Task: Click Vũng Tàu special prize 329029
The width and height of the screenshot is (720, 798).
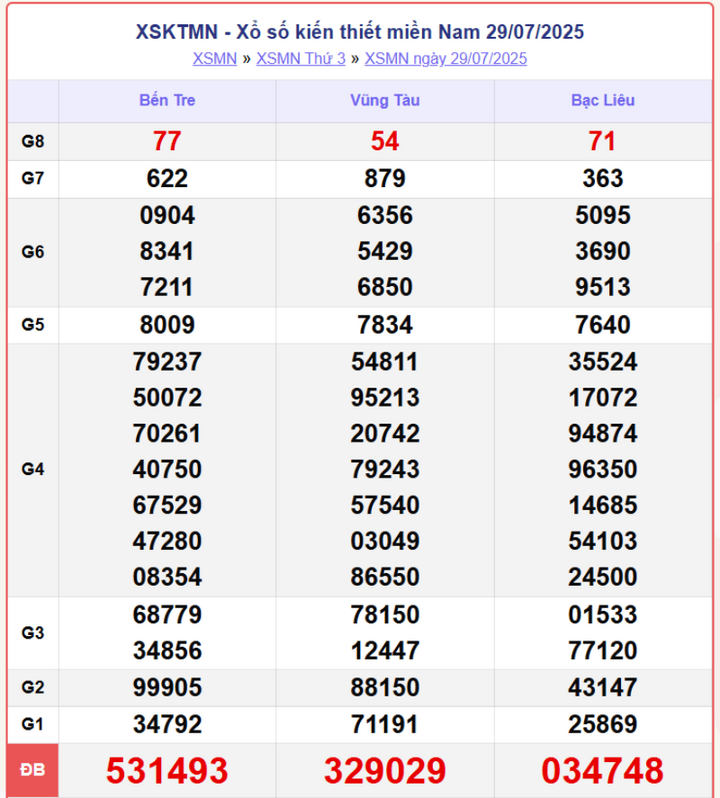Action: tap(385, 771)
